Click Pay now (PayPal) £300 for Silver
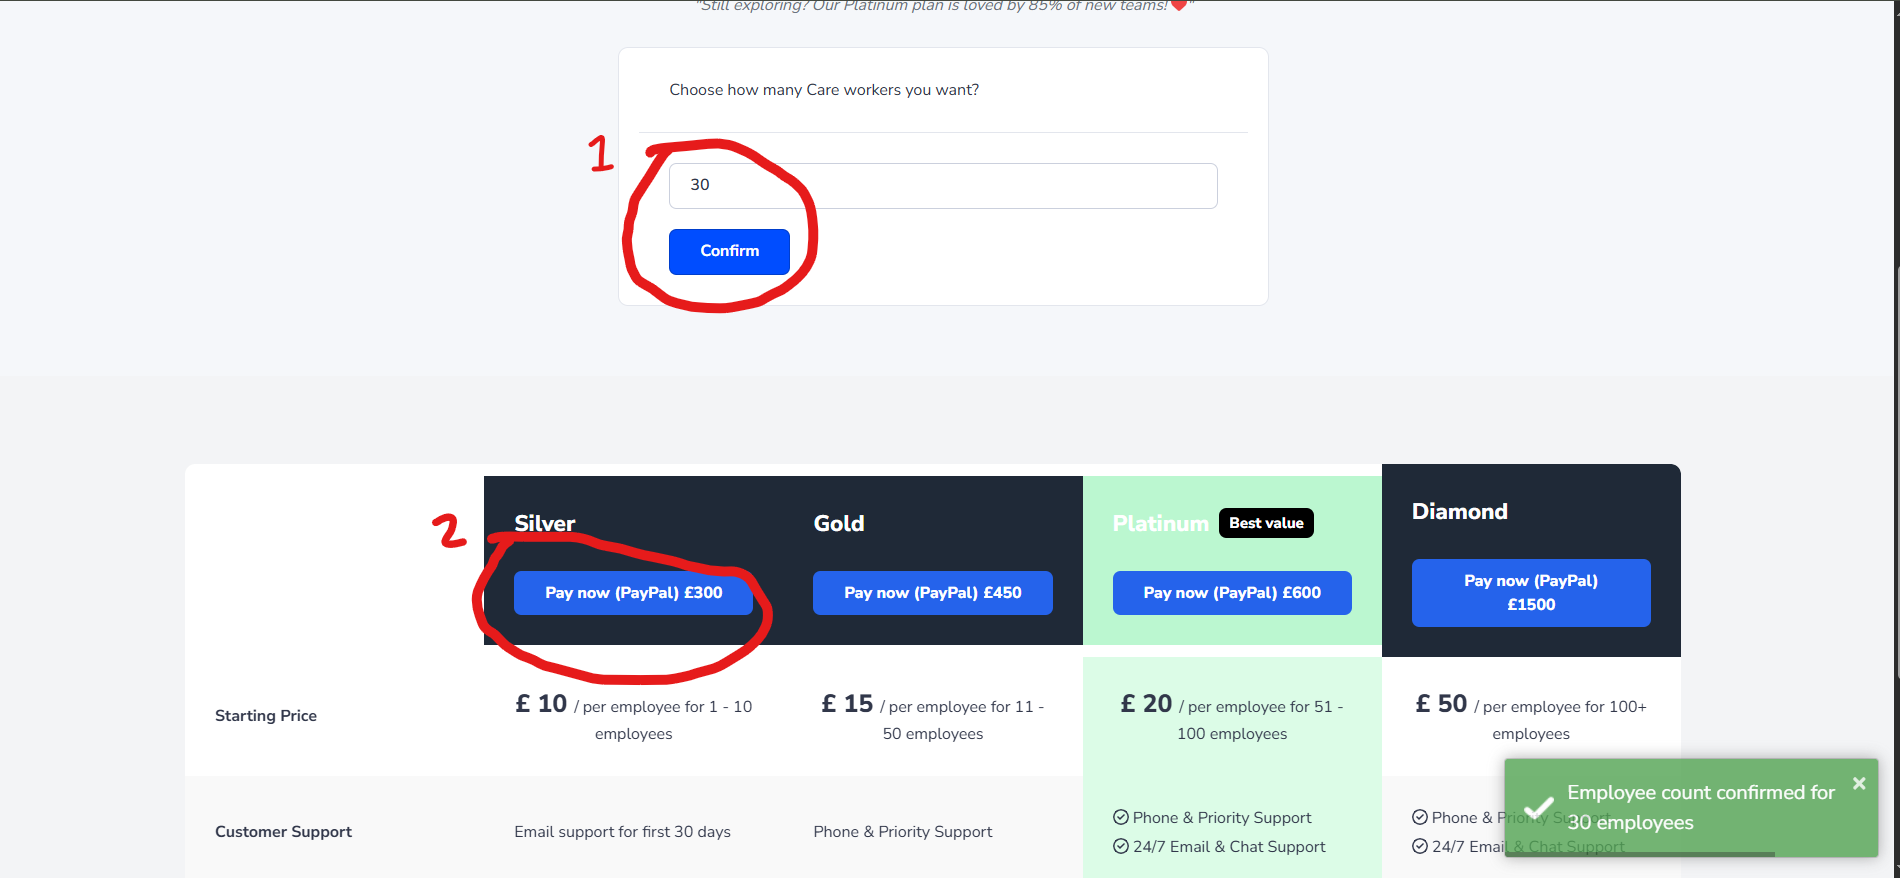The height and width of the screenshot is (878, 1900). tap(632, 592)
